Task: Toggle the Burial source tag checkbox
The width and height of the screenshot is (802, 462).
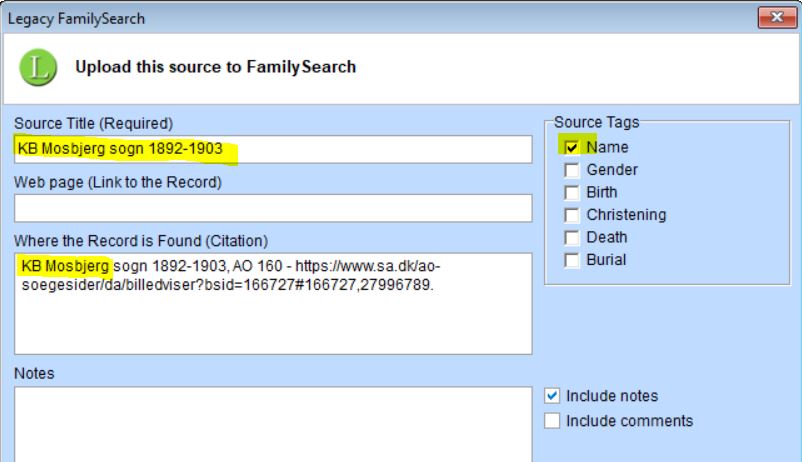Action: pyautogui.click(x=571, y=260)
